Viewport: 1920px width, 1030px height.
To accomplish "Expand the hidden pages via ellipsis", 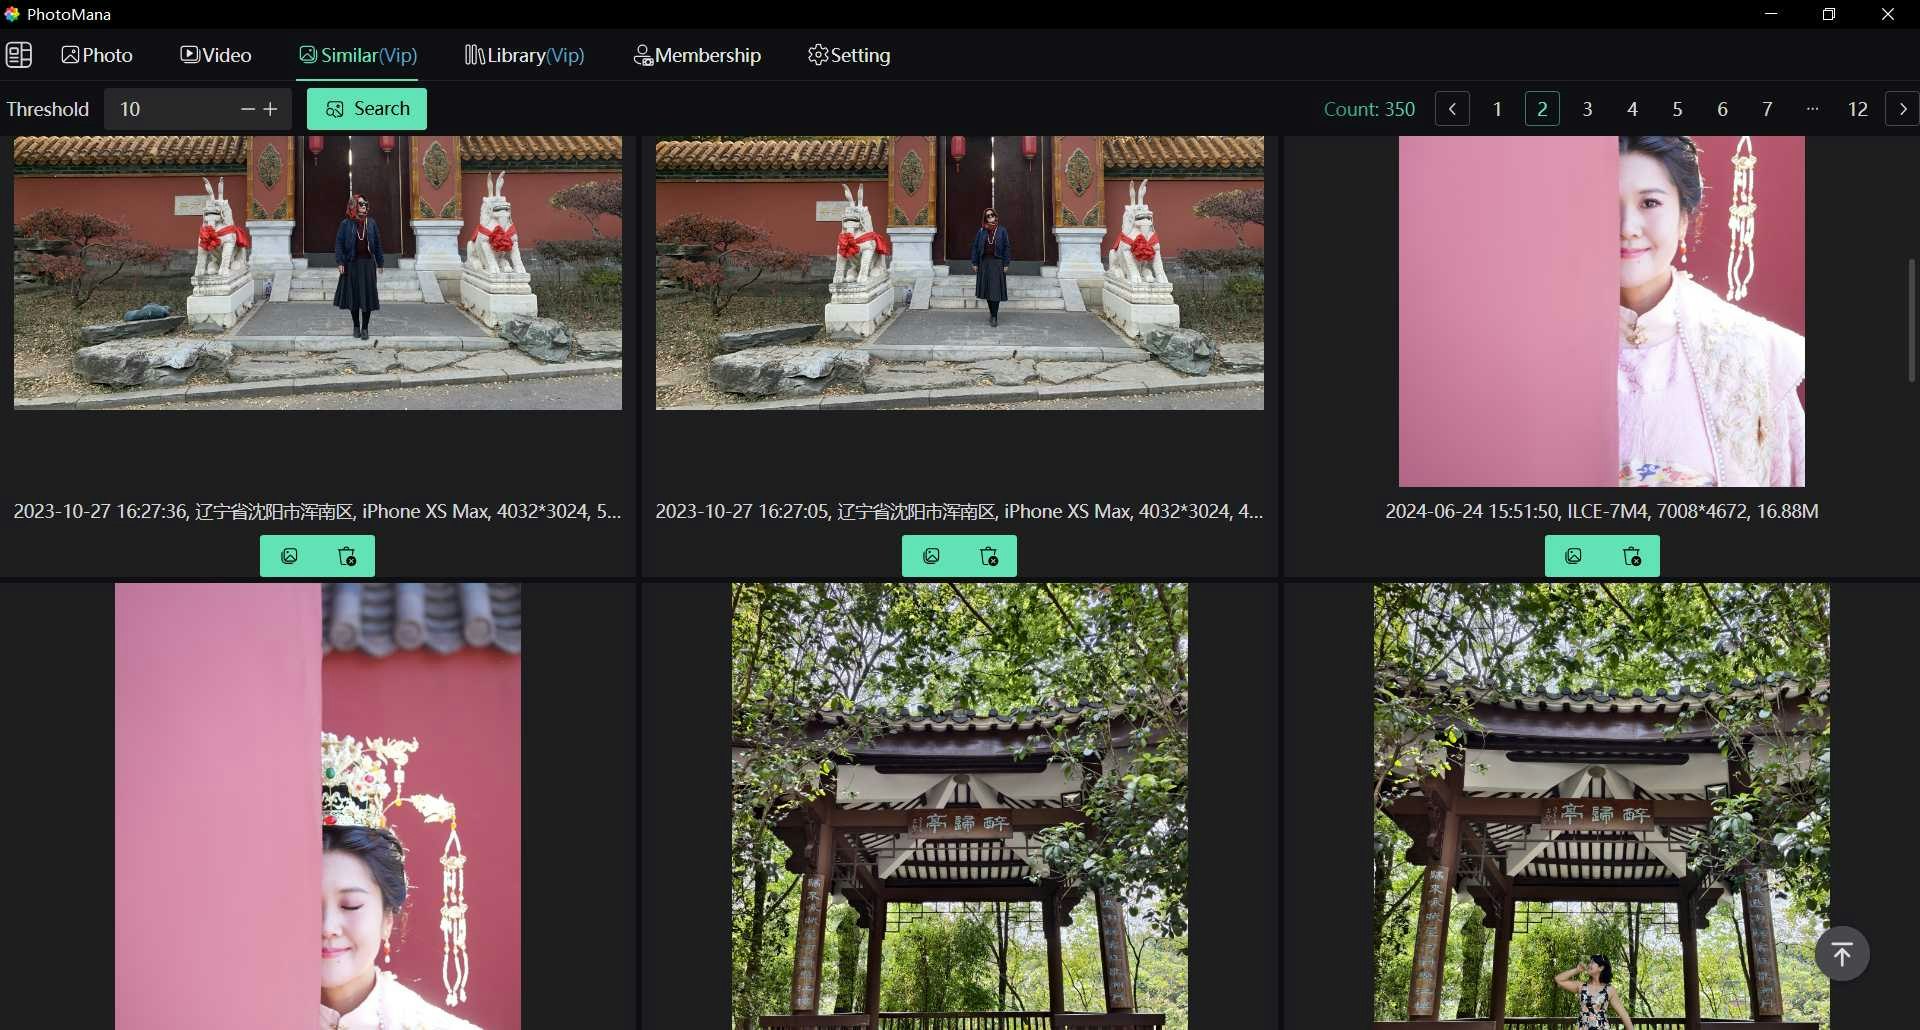I will tap(1812, 109).
